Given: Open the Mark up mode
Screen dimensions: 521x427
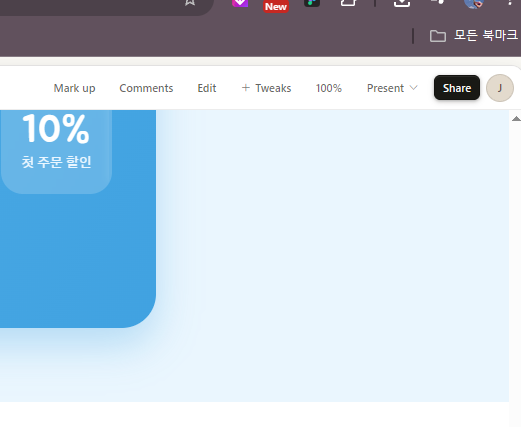Looking at the screenshot, I should pos(74,88).
